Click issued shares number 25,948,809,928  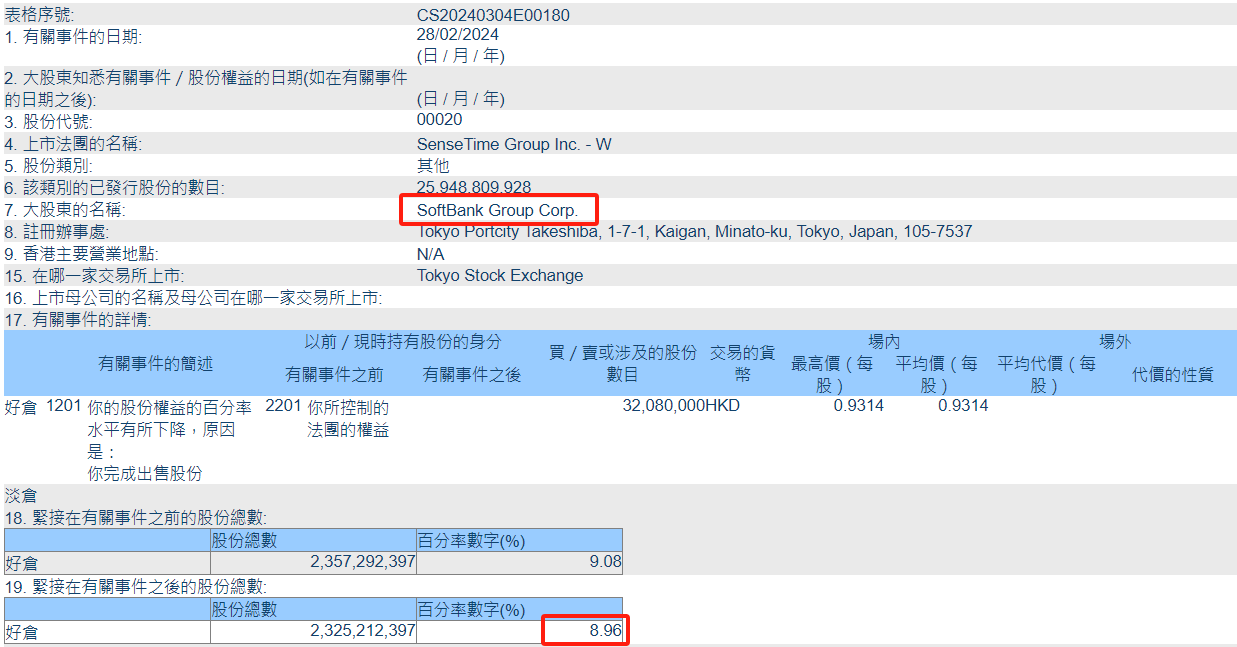tap(474, 187)
